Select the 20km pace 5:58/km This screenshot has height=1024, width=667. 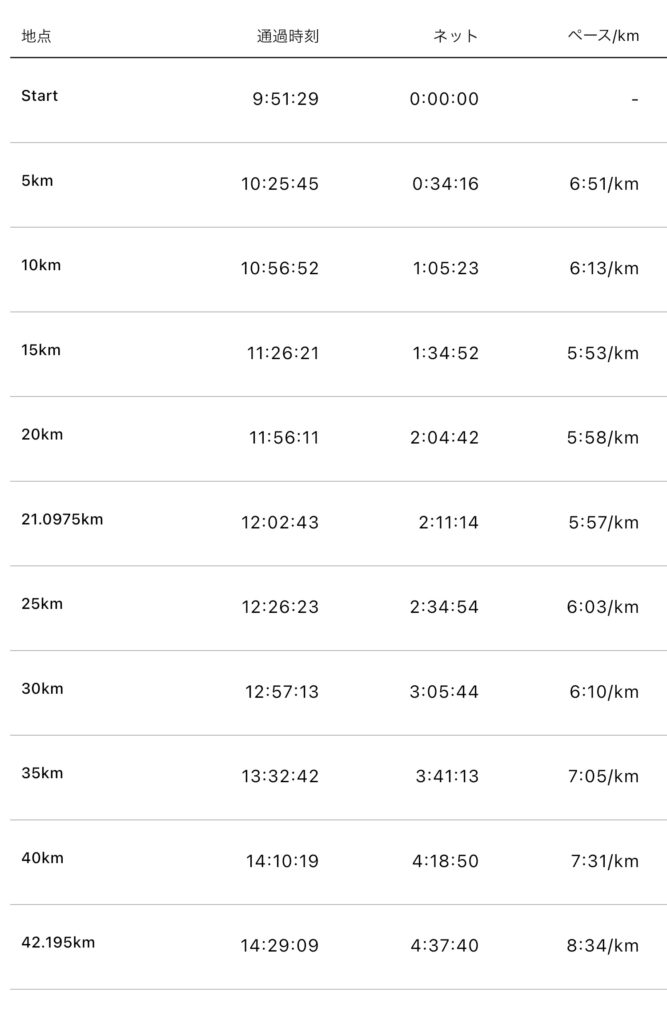click(x=604, y=438)
